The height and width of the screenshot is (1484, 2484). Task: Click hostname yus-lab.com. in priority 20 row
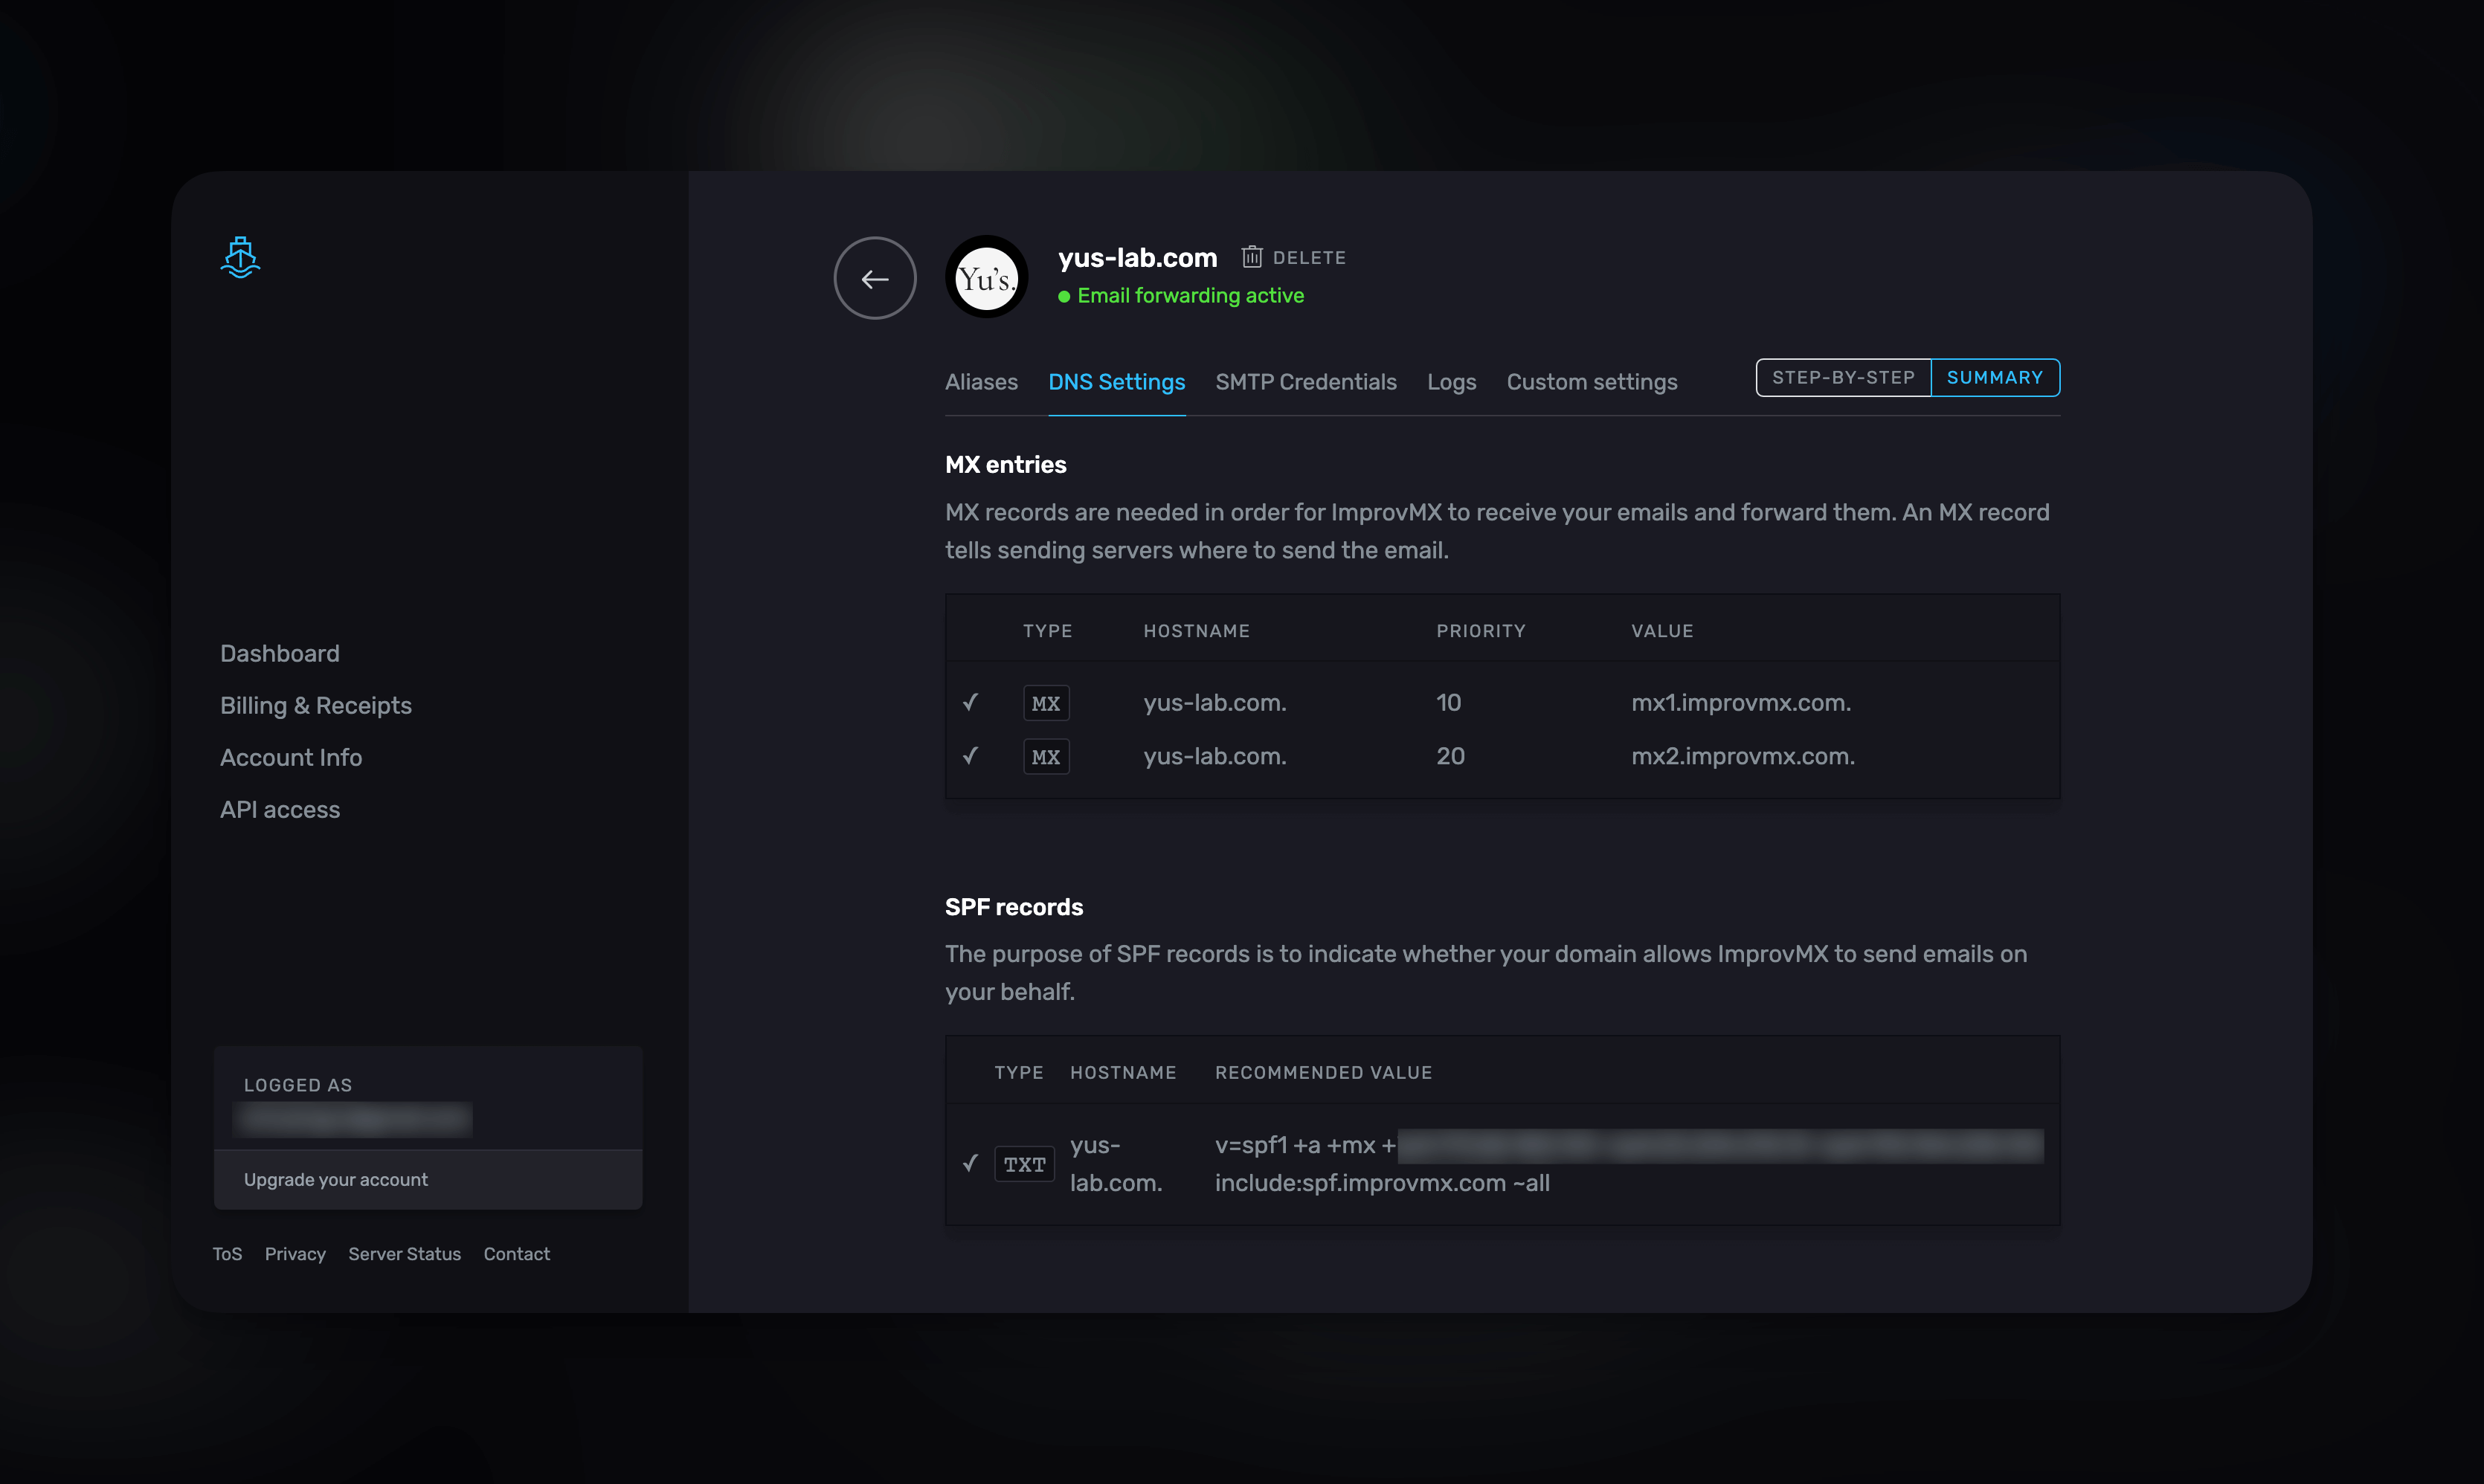[1215, 756]
